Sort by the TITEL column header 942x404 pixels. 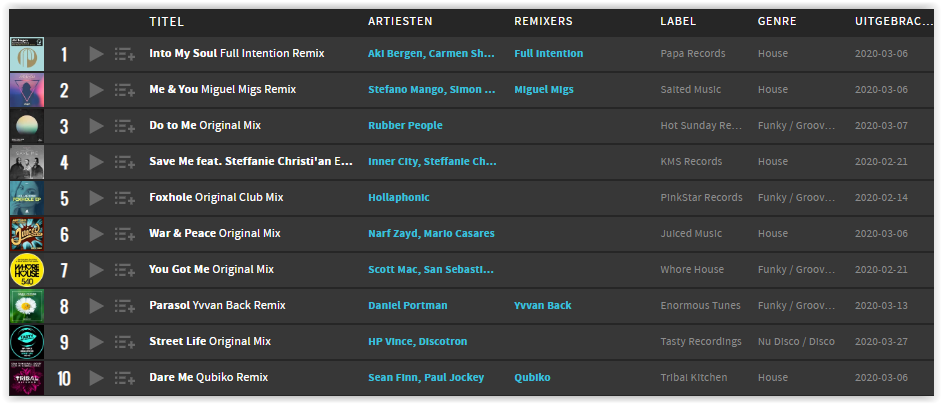166,22
